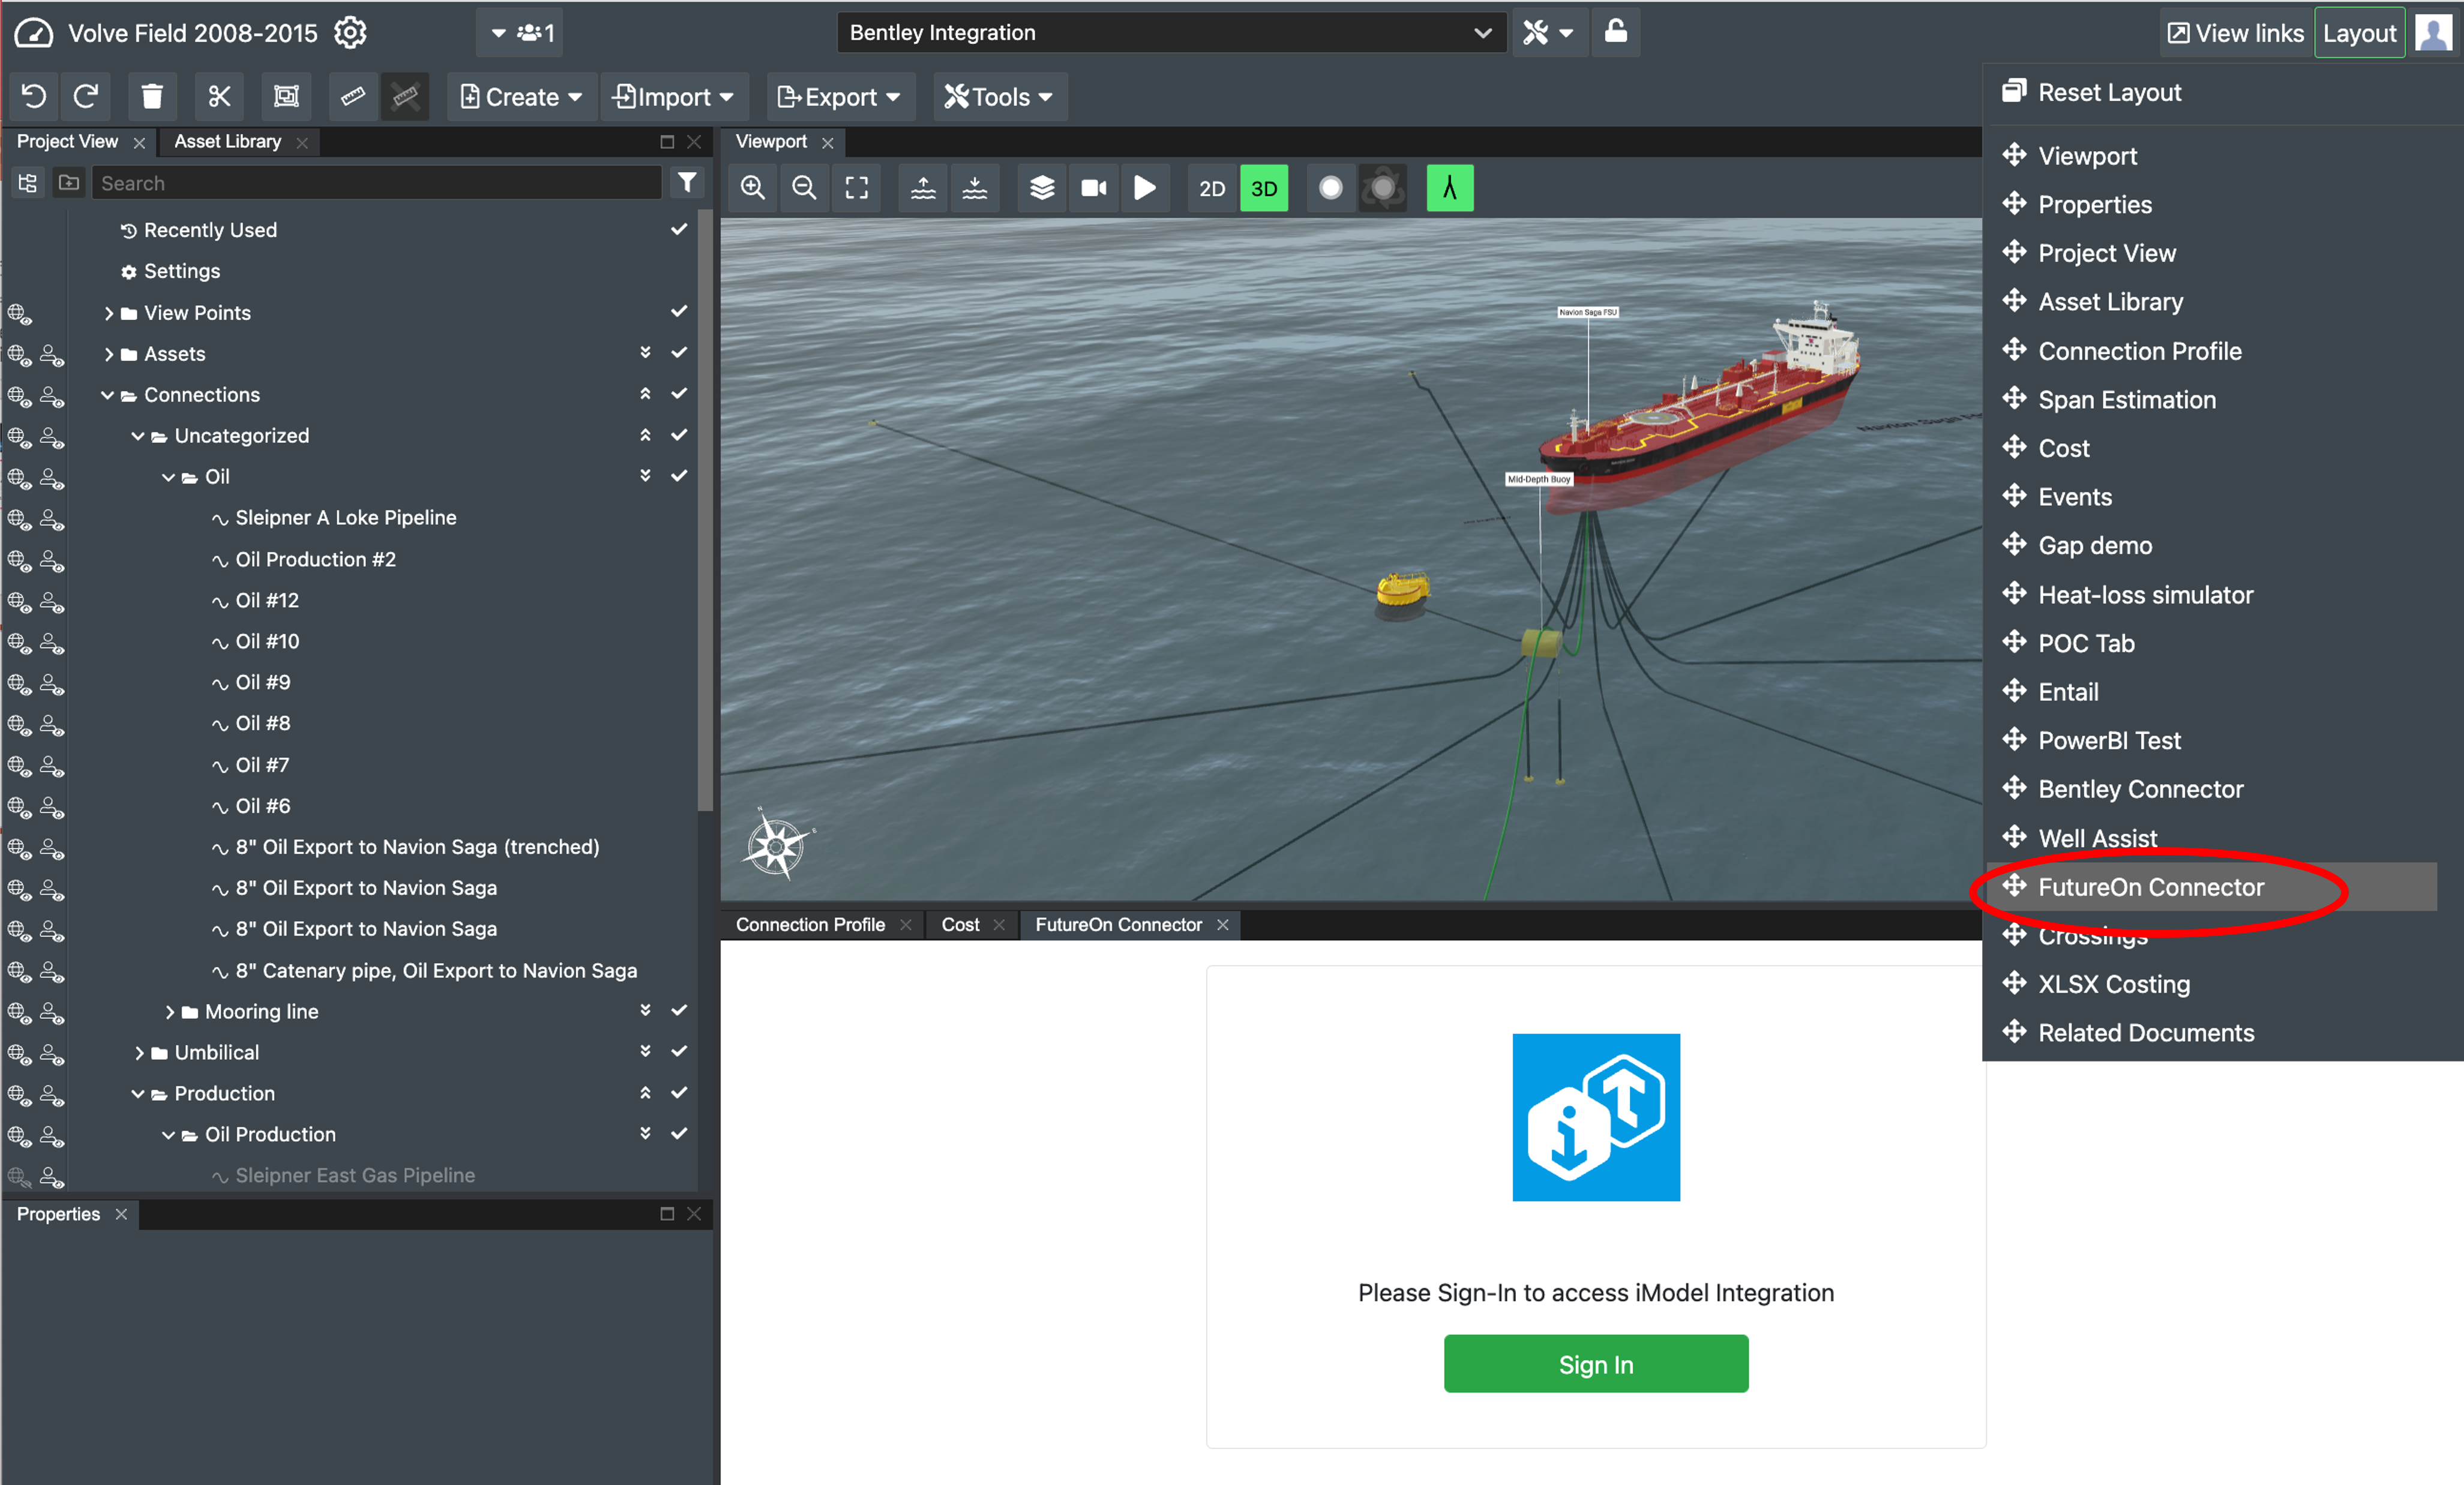Click the Layout button
The height and width of the screenshot is (1485, 2464).
[x=2359, y=33]
